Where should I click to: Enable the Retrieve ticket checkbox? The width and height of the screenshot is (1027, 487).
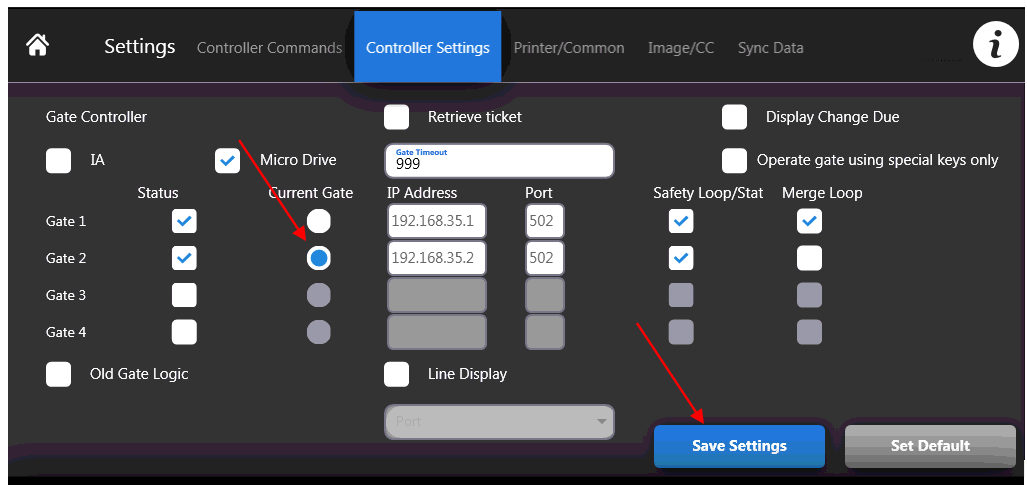pos(397,117)
